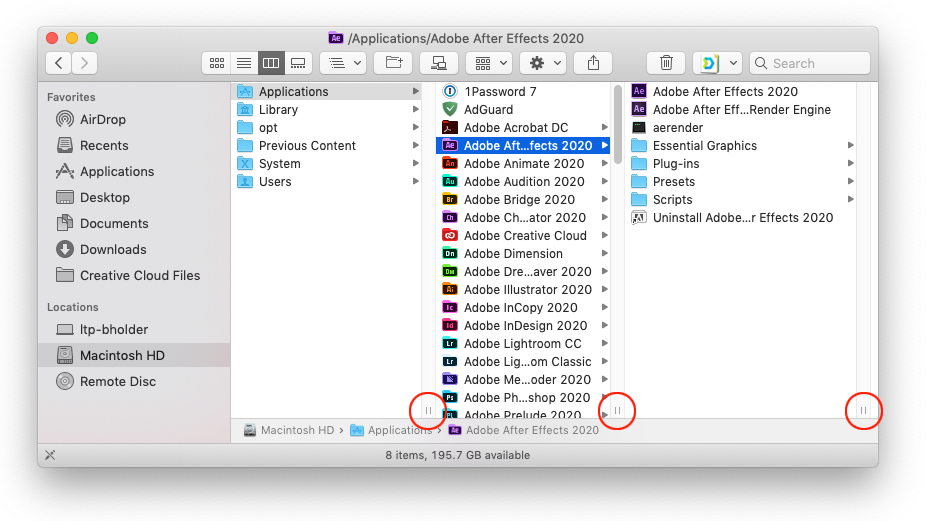Select Adobe Dimension
This screenshot has height=521, width=931.
click(523, 254)
